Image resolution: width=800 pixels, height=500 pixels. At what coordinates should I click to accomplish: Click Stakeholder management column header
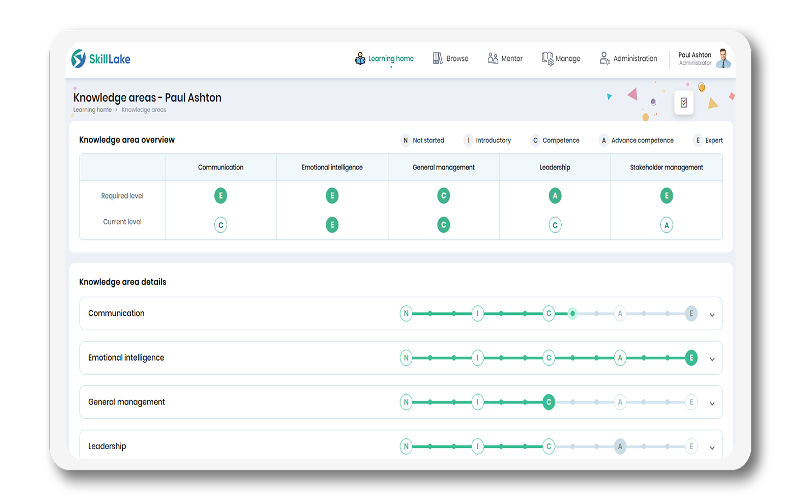pyautogui.click(x=666, y=167)
